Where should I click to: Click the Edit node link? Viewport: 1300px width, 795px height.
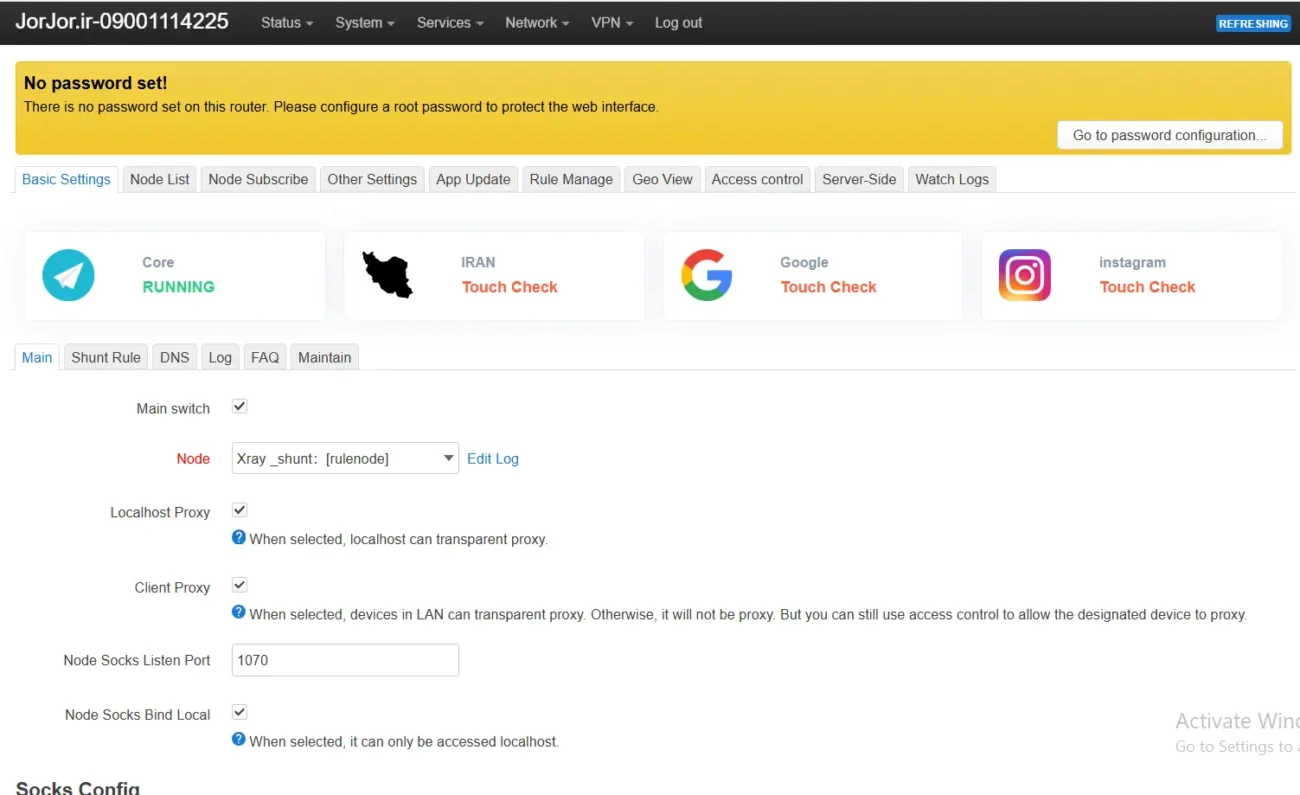coord(479,459)
